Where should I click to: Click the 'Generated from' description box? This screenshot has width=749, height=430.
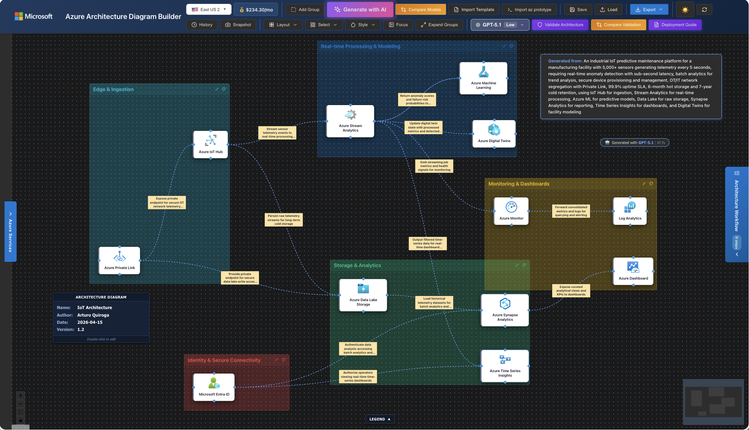pos(631,86)
